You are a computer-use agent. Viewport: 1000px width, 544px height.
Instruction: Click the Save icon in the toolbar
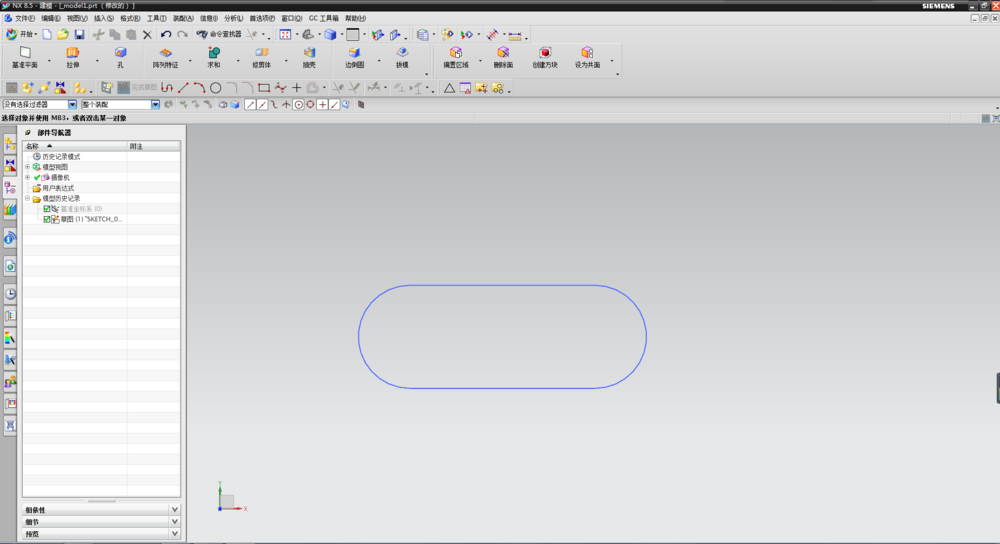coord(79,34)
